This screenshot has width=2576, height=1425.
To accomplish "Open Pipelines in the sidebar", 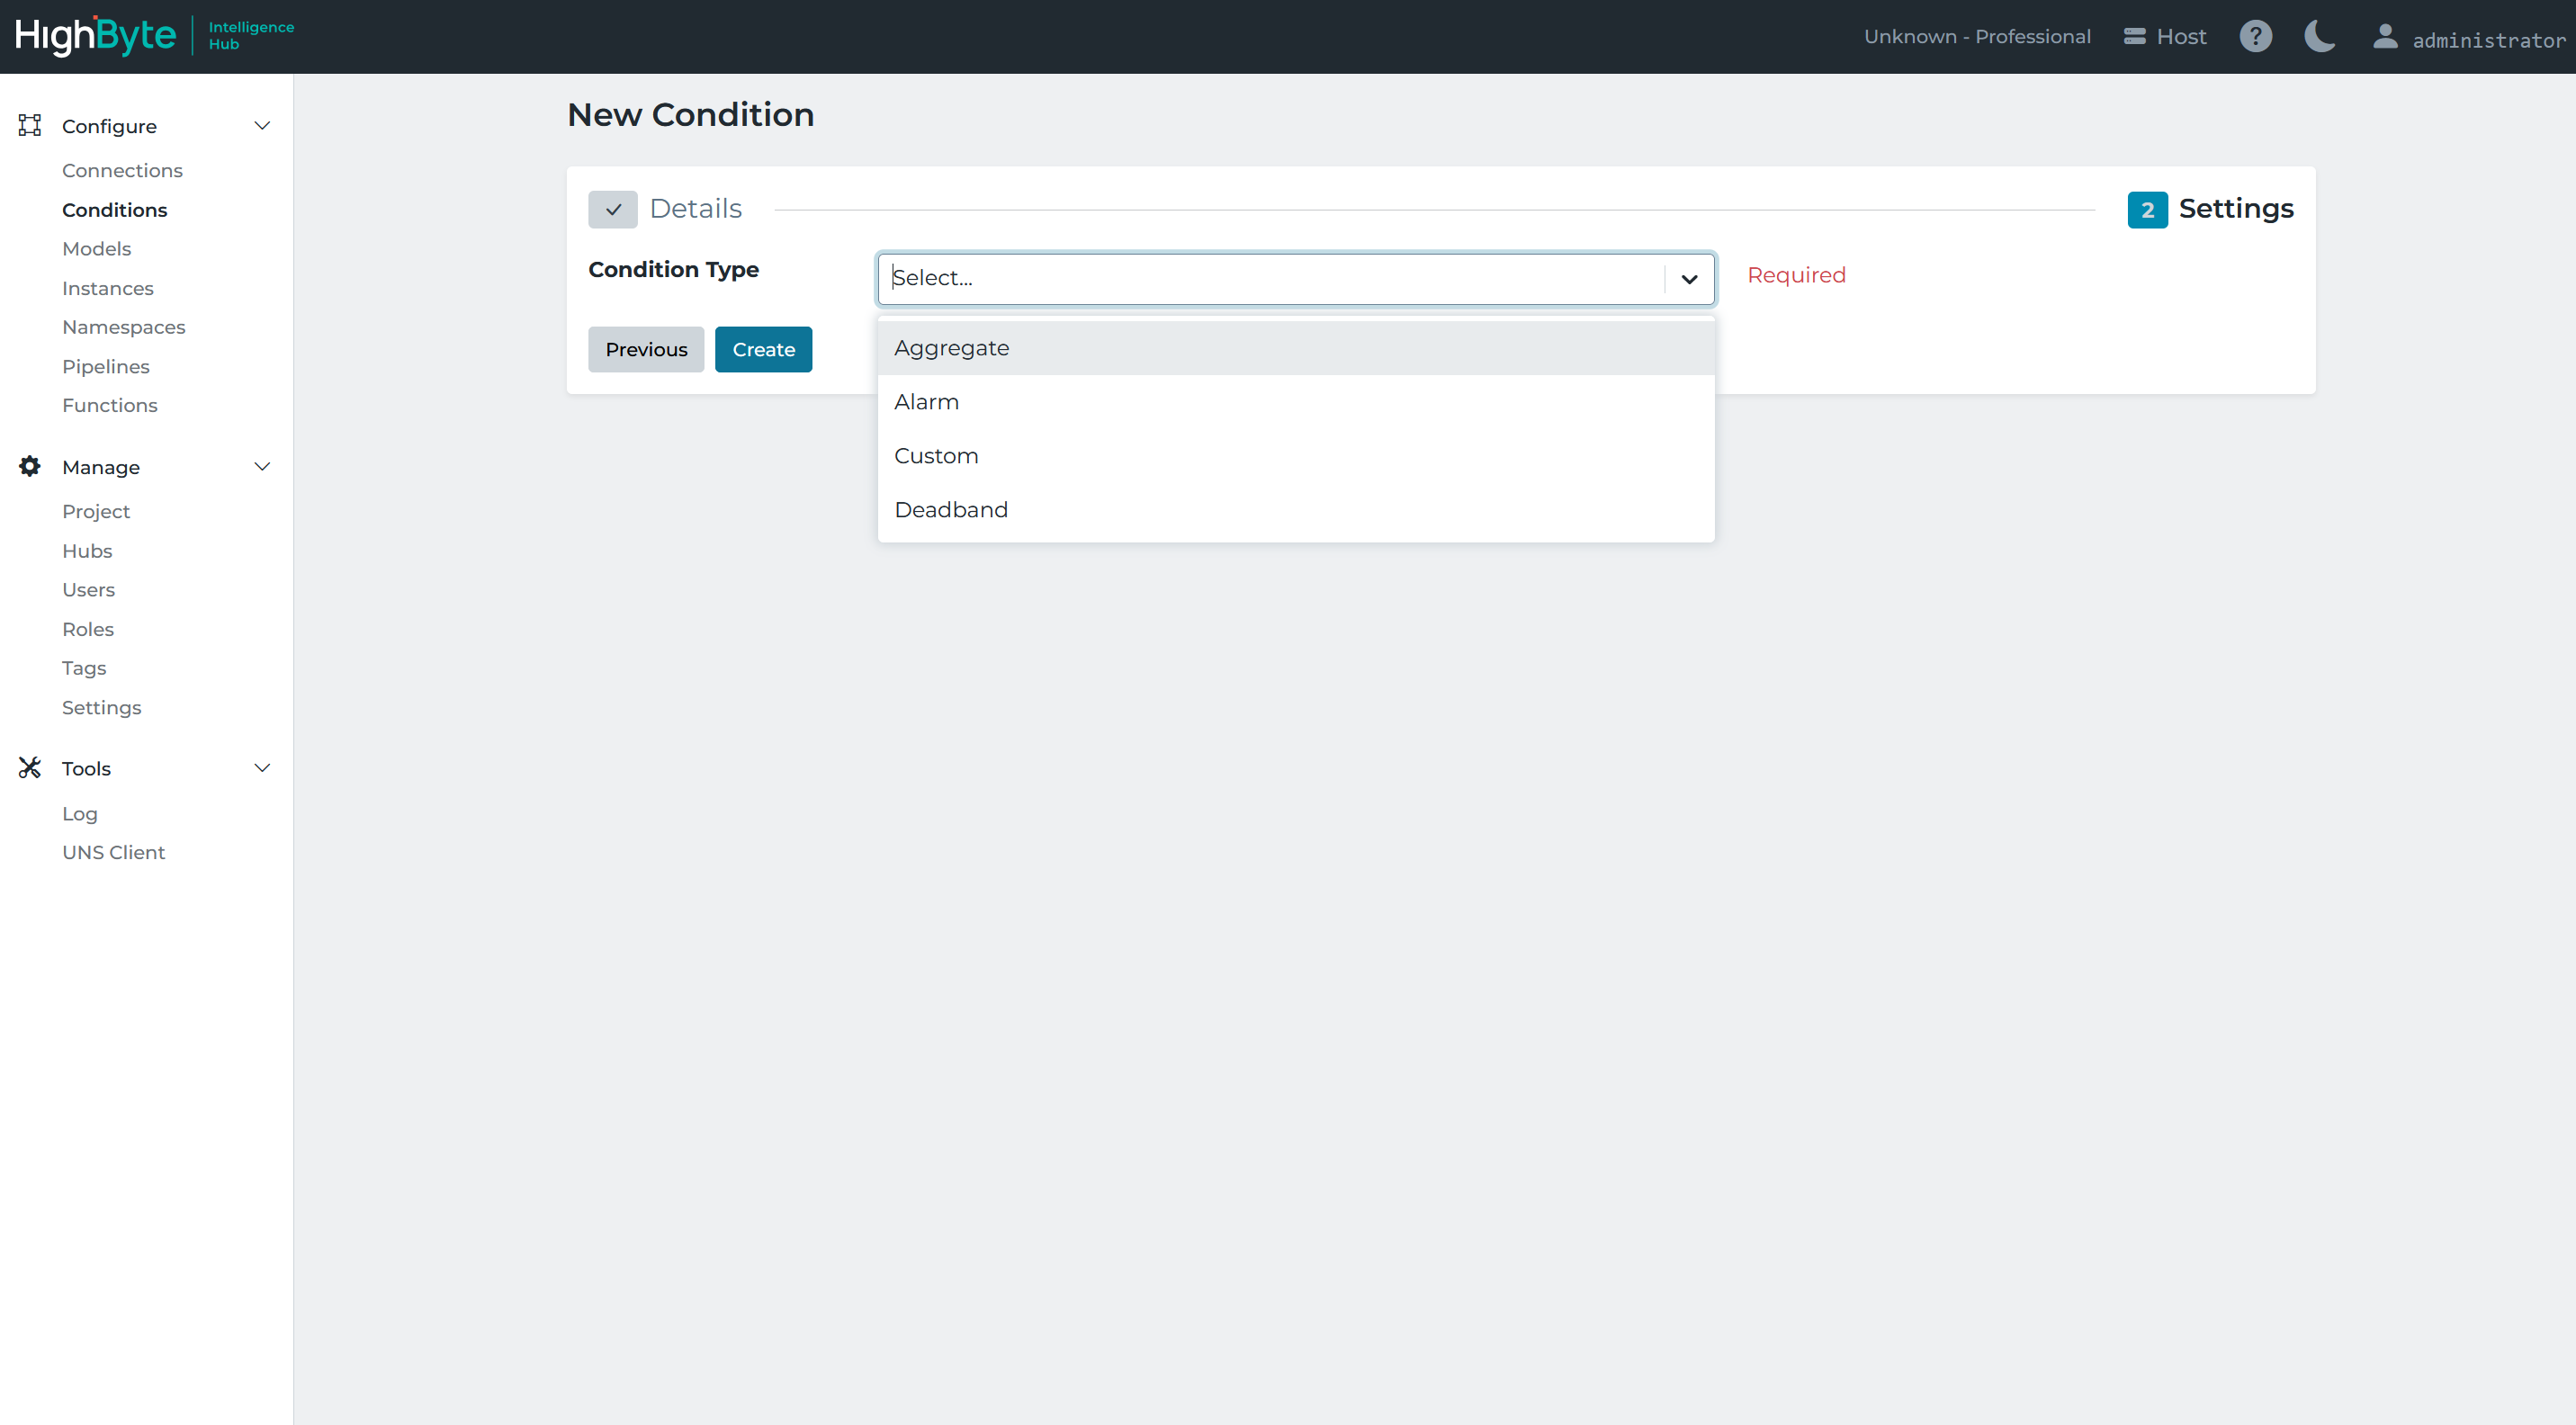I will coord(105,367).
